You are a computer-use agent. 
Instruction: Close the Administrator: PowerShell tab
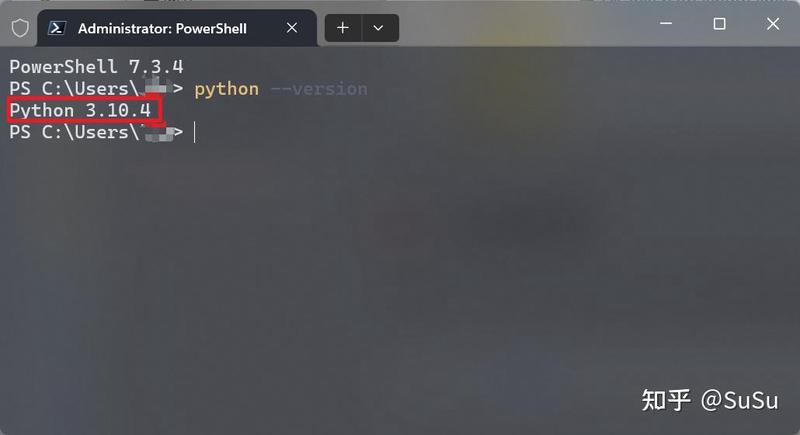292,28
